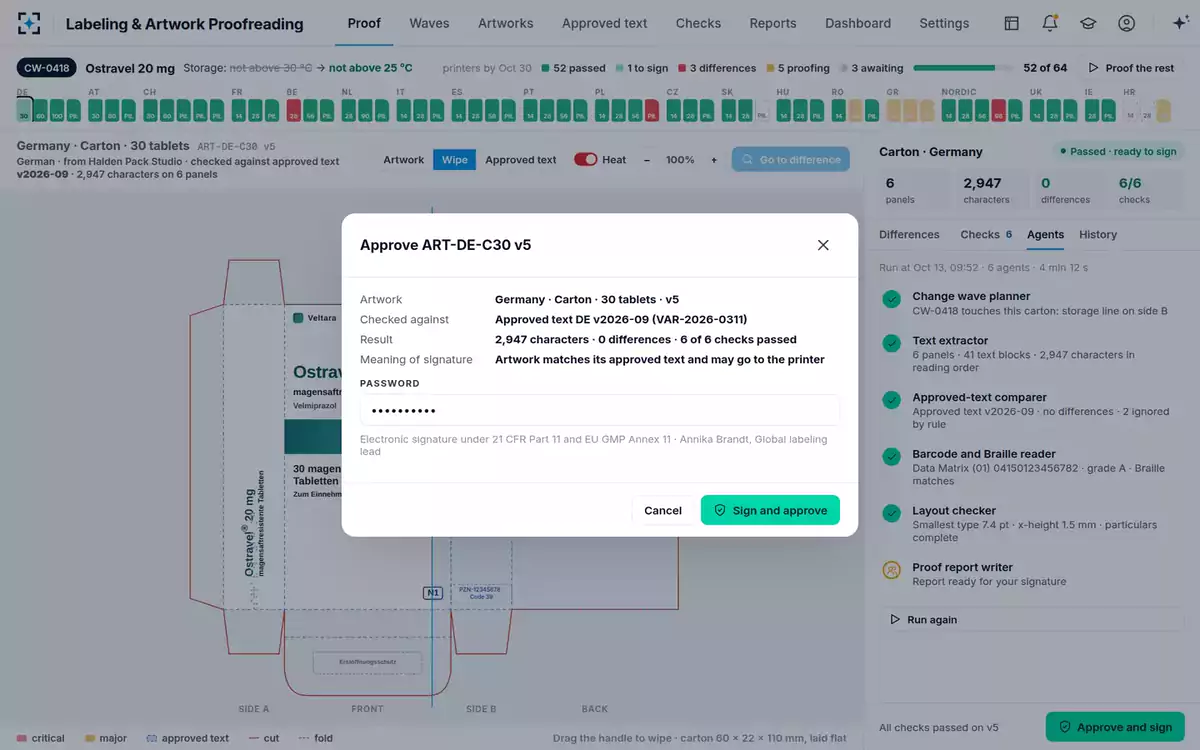Click the Approved-text comparer status checkmark
This screenshot has width=1200, height=750.
(892, 400)
